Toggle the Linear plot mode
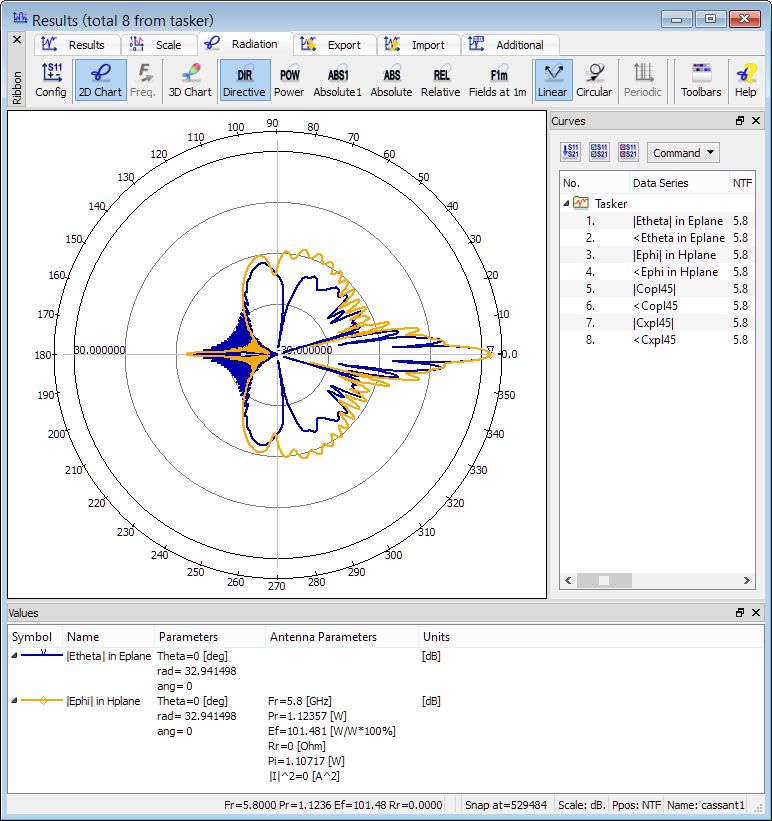772x821 pixels. pos(552,80)
